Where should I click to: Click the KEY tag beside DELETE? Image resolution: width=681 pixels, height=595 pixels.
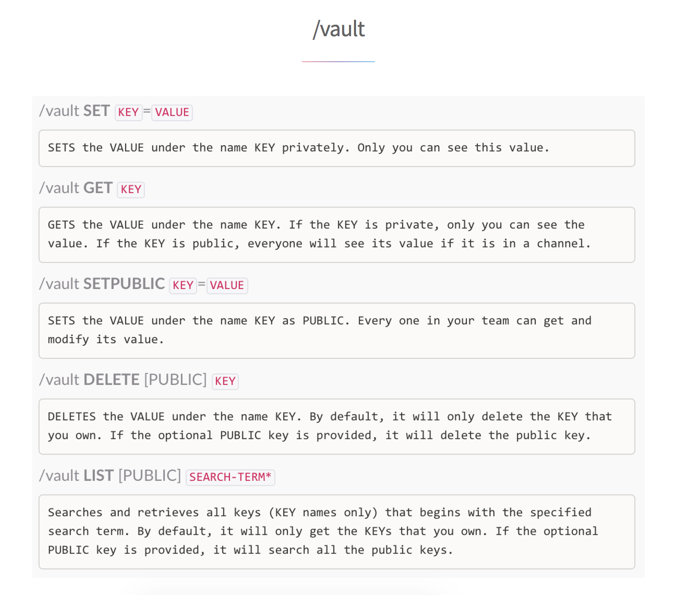coord(225,381)
